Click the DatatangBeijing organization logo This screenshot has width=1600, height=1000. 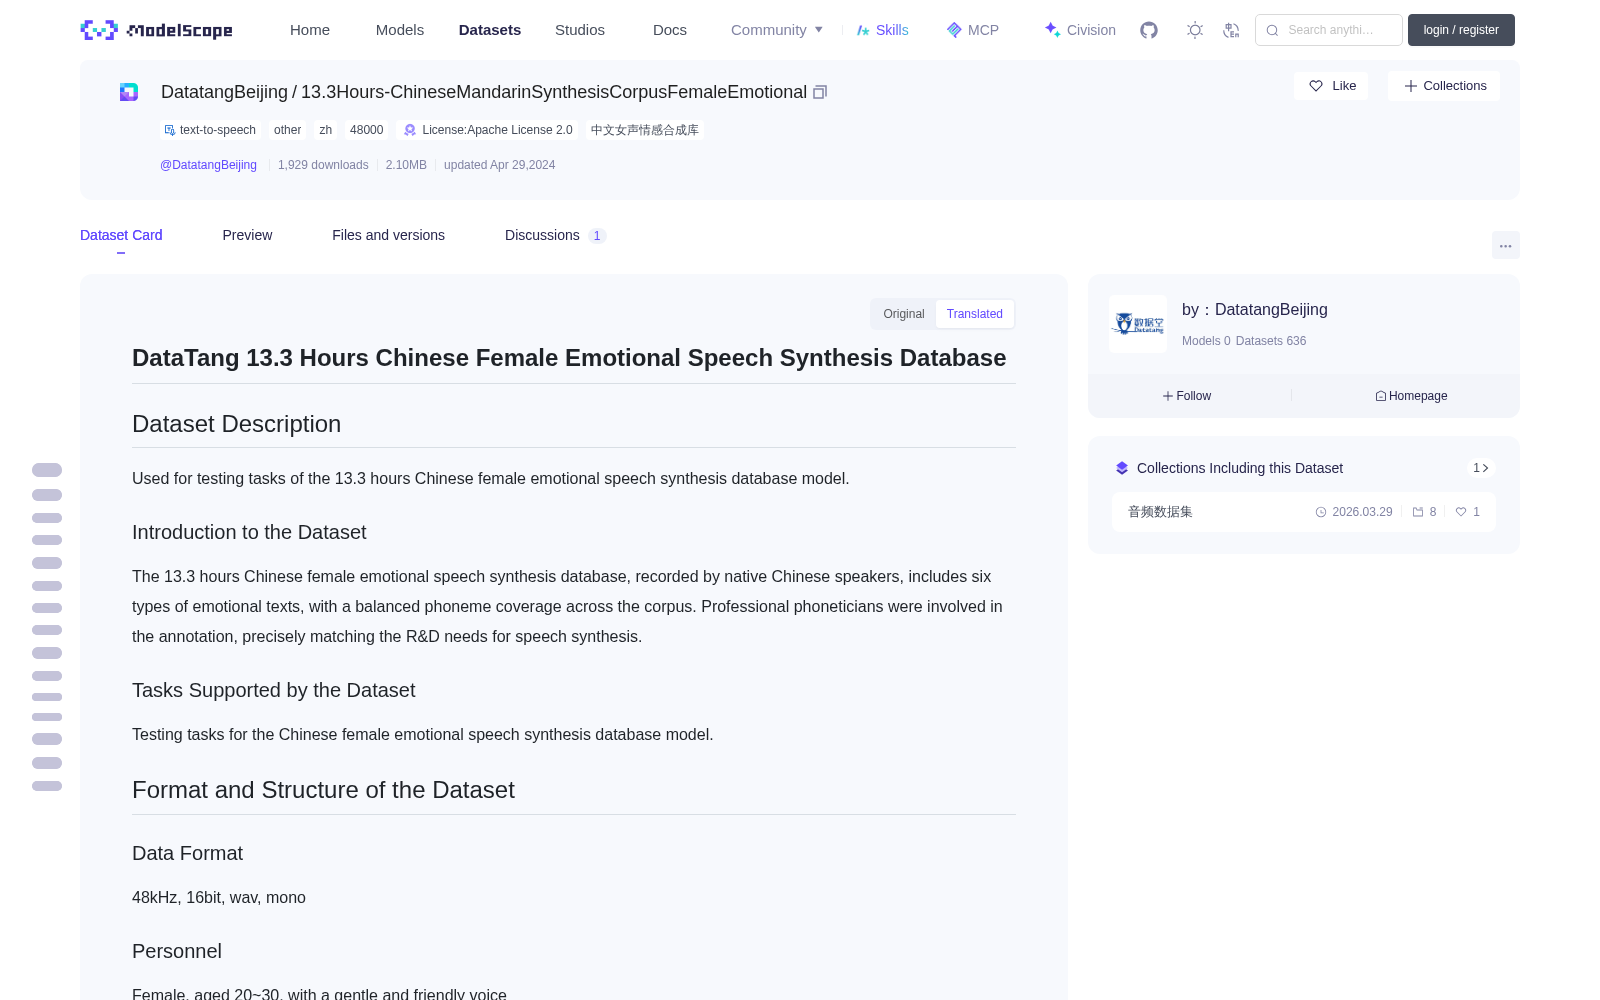pyautogui.click(x=1138, y=324)
